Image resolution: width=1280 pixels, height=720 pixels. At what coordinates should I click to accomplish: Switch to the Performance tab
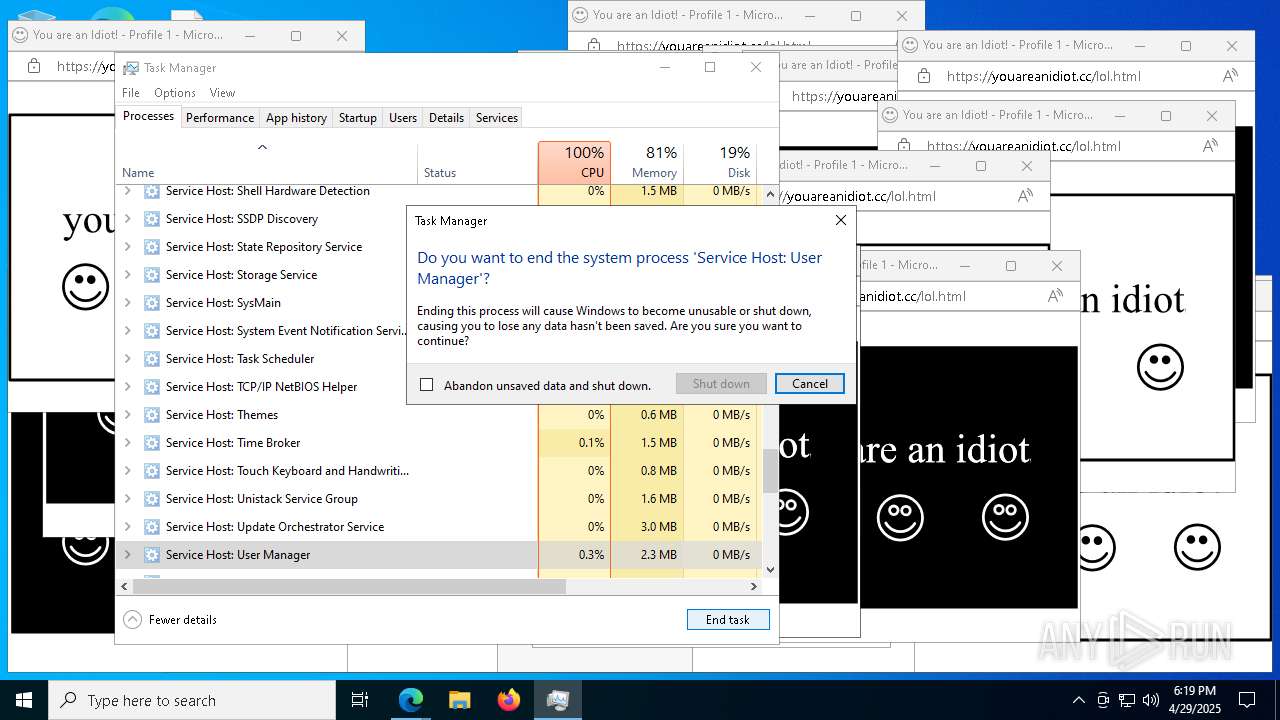pyautogui.click(x=220, y=118)
